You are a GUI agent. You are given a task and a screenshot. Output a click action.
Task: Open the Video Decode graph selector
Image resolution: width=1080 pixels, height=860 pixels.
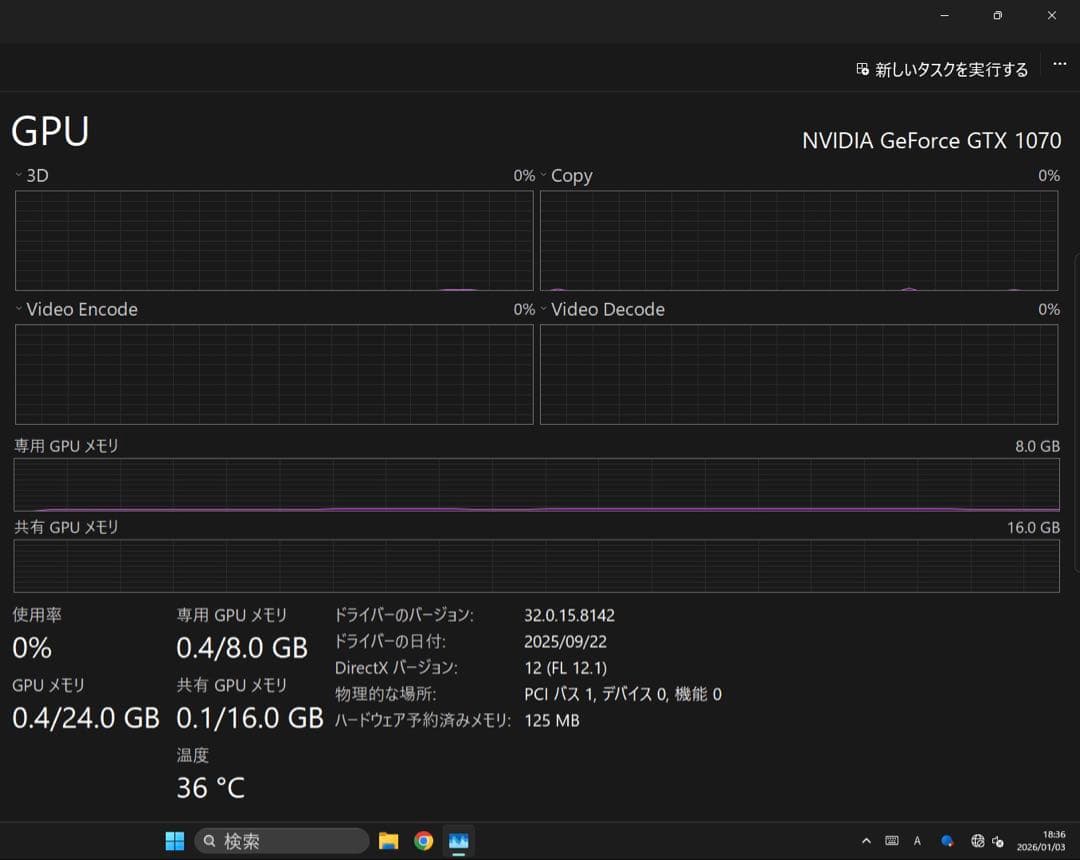pyautogui.click(x=542, y=309)
